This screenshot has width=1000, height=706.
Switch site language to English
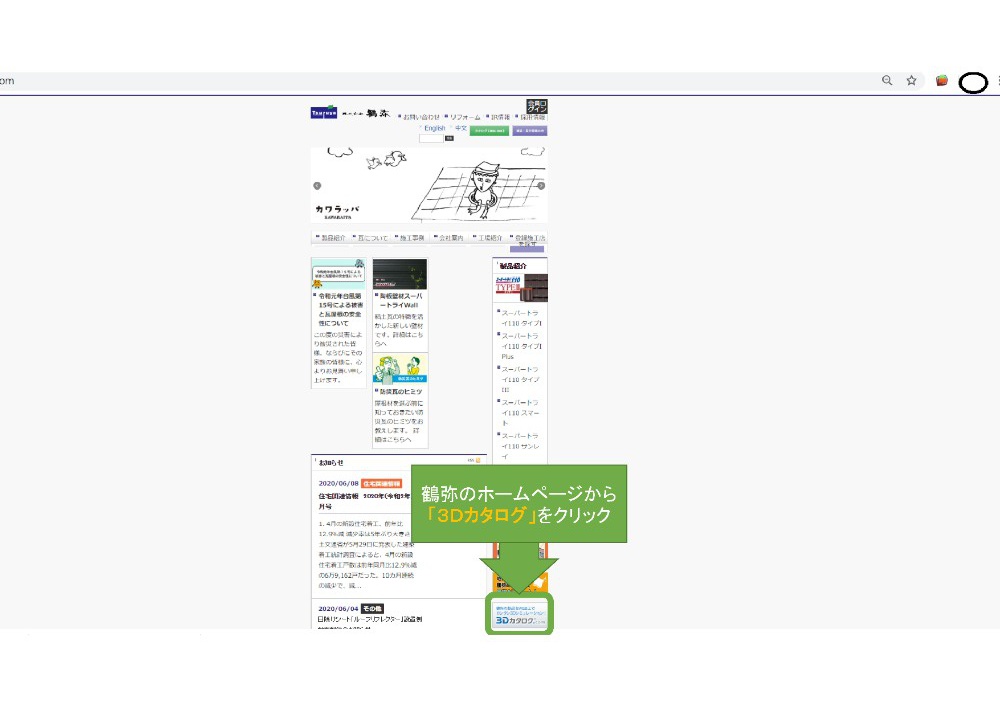(434, 128)
